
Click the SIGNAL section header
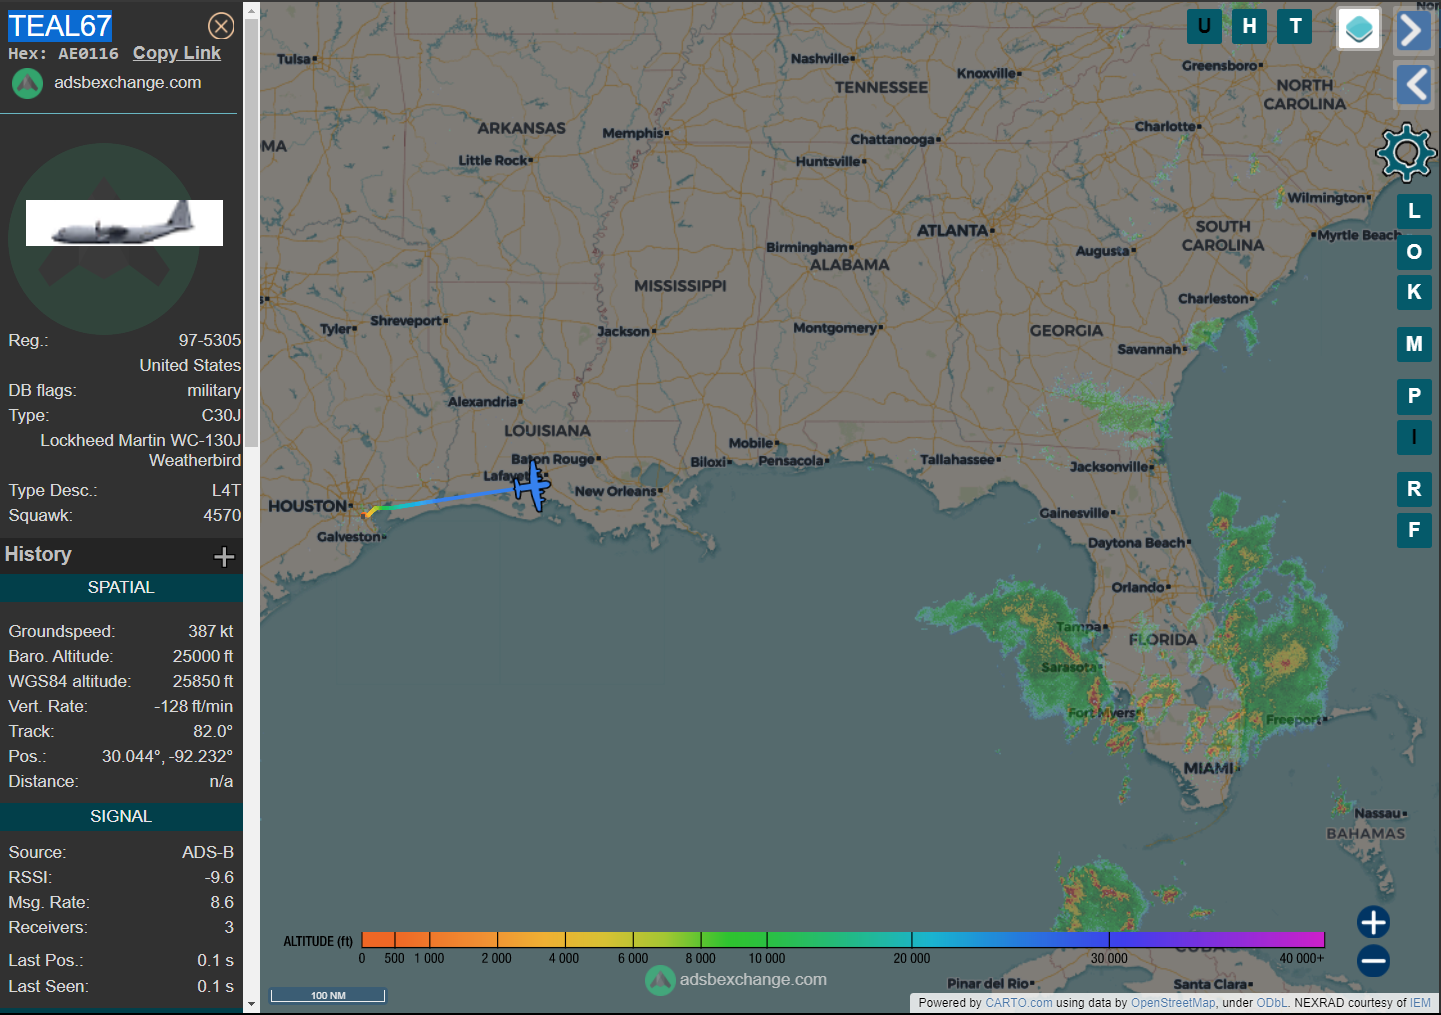[121, 817]
